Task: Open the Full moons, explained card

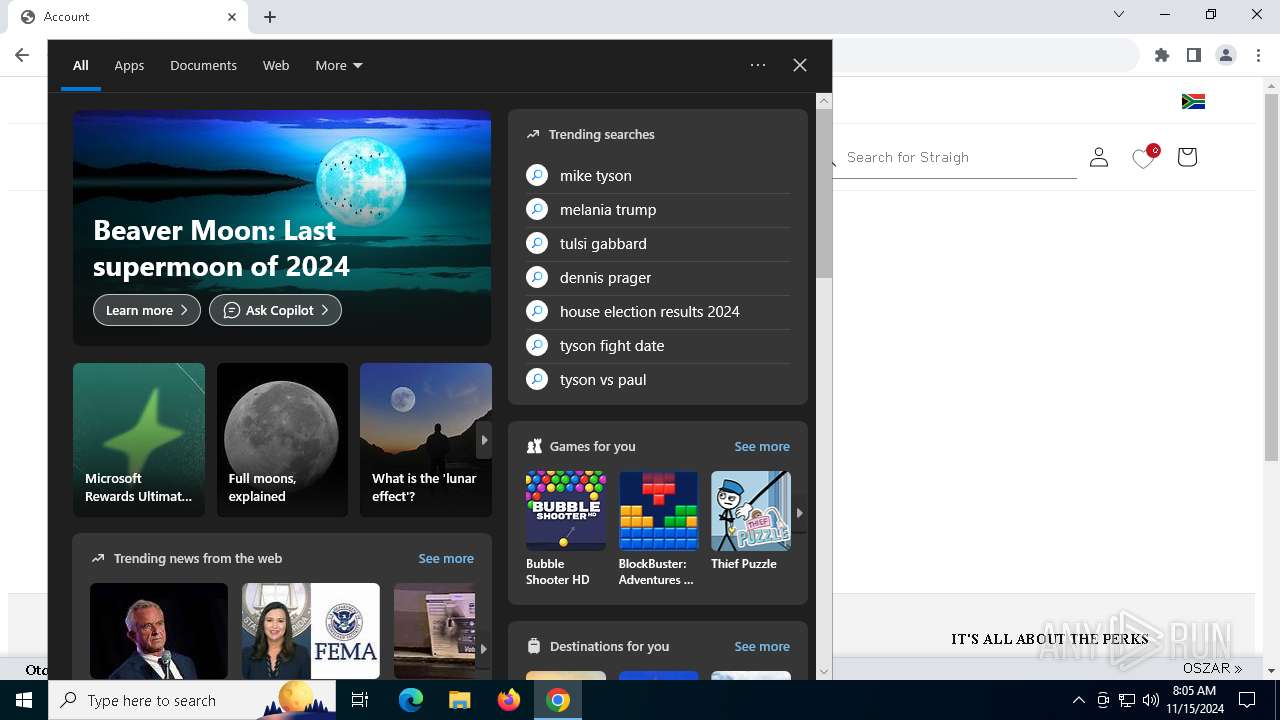Action: [x=282, y=440]
